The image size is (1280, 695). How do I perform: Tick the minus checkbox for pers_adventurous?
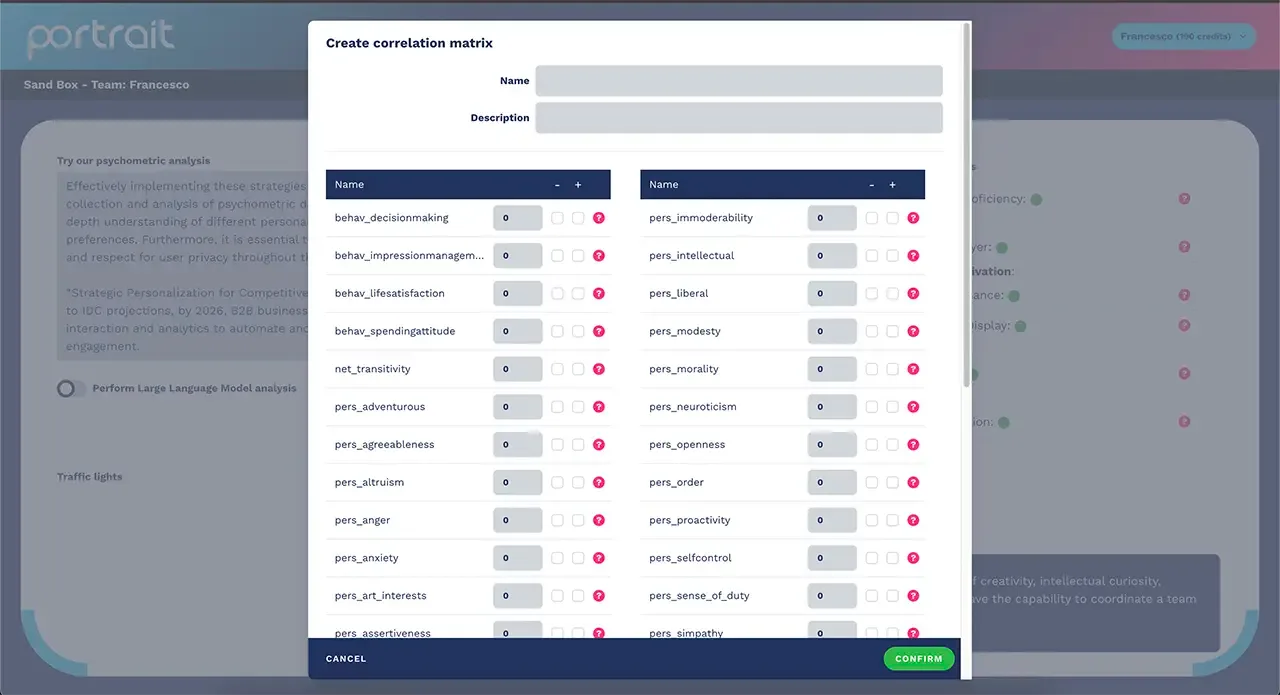(557, 407)
